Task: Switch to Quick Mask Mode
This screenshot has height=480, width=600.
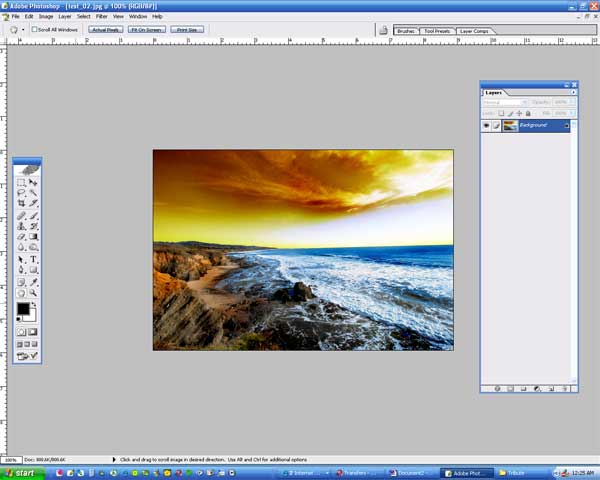Action: (33, 332)
